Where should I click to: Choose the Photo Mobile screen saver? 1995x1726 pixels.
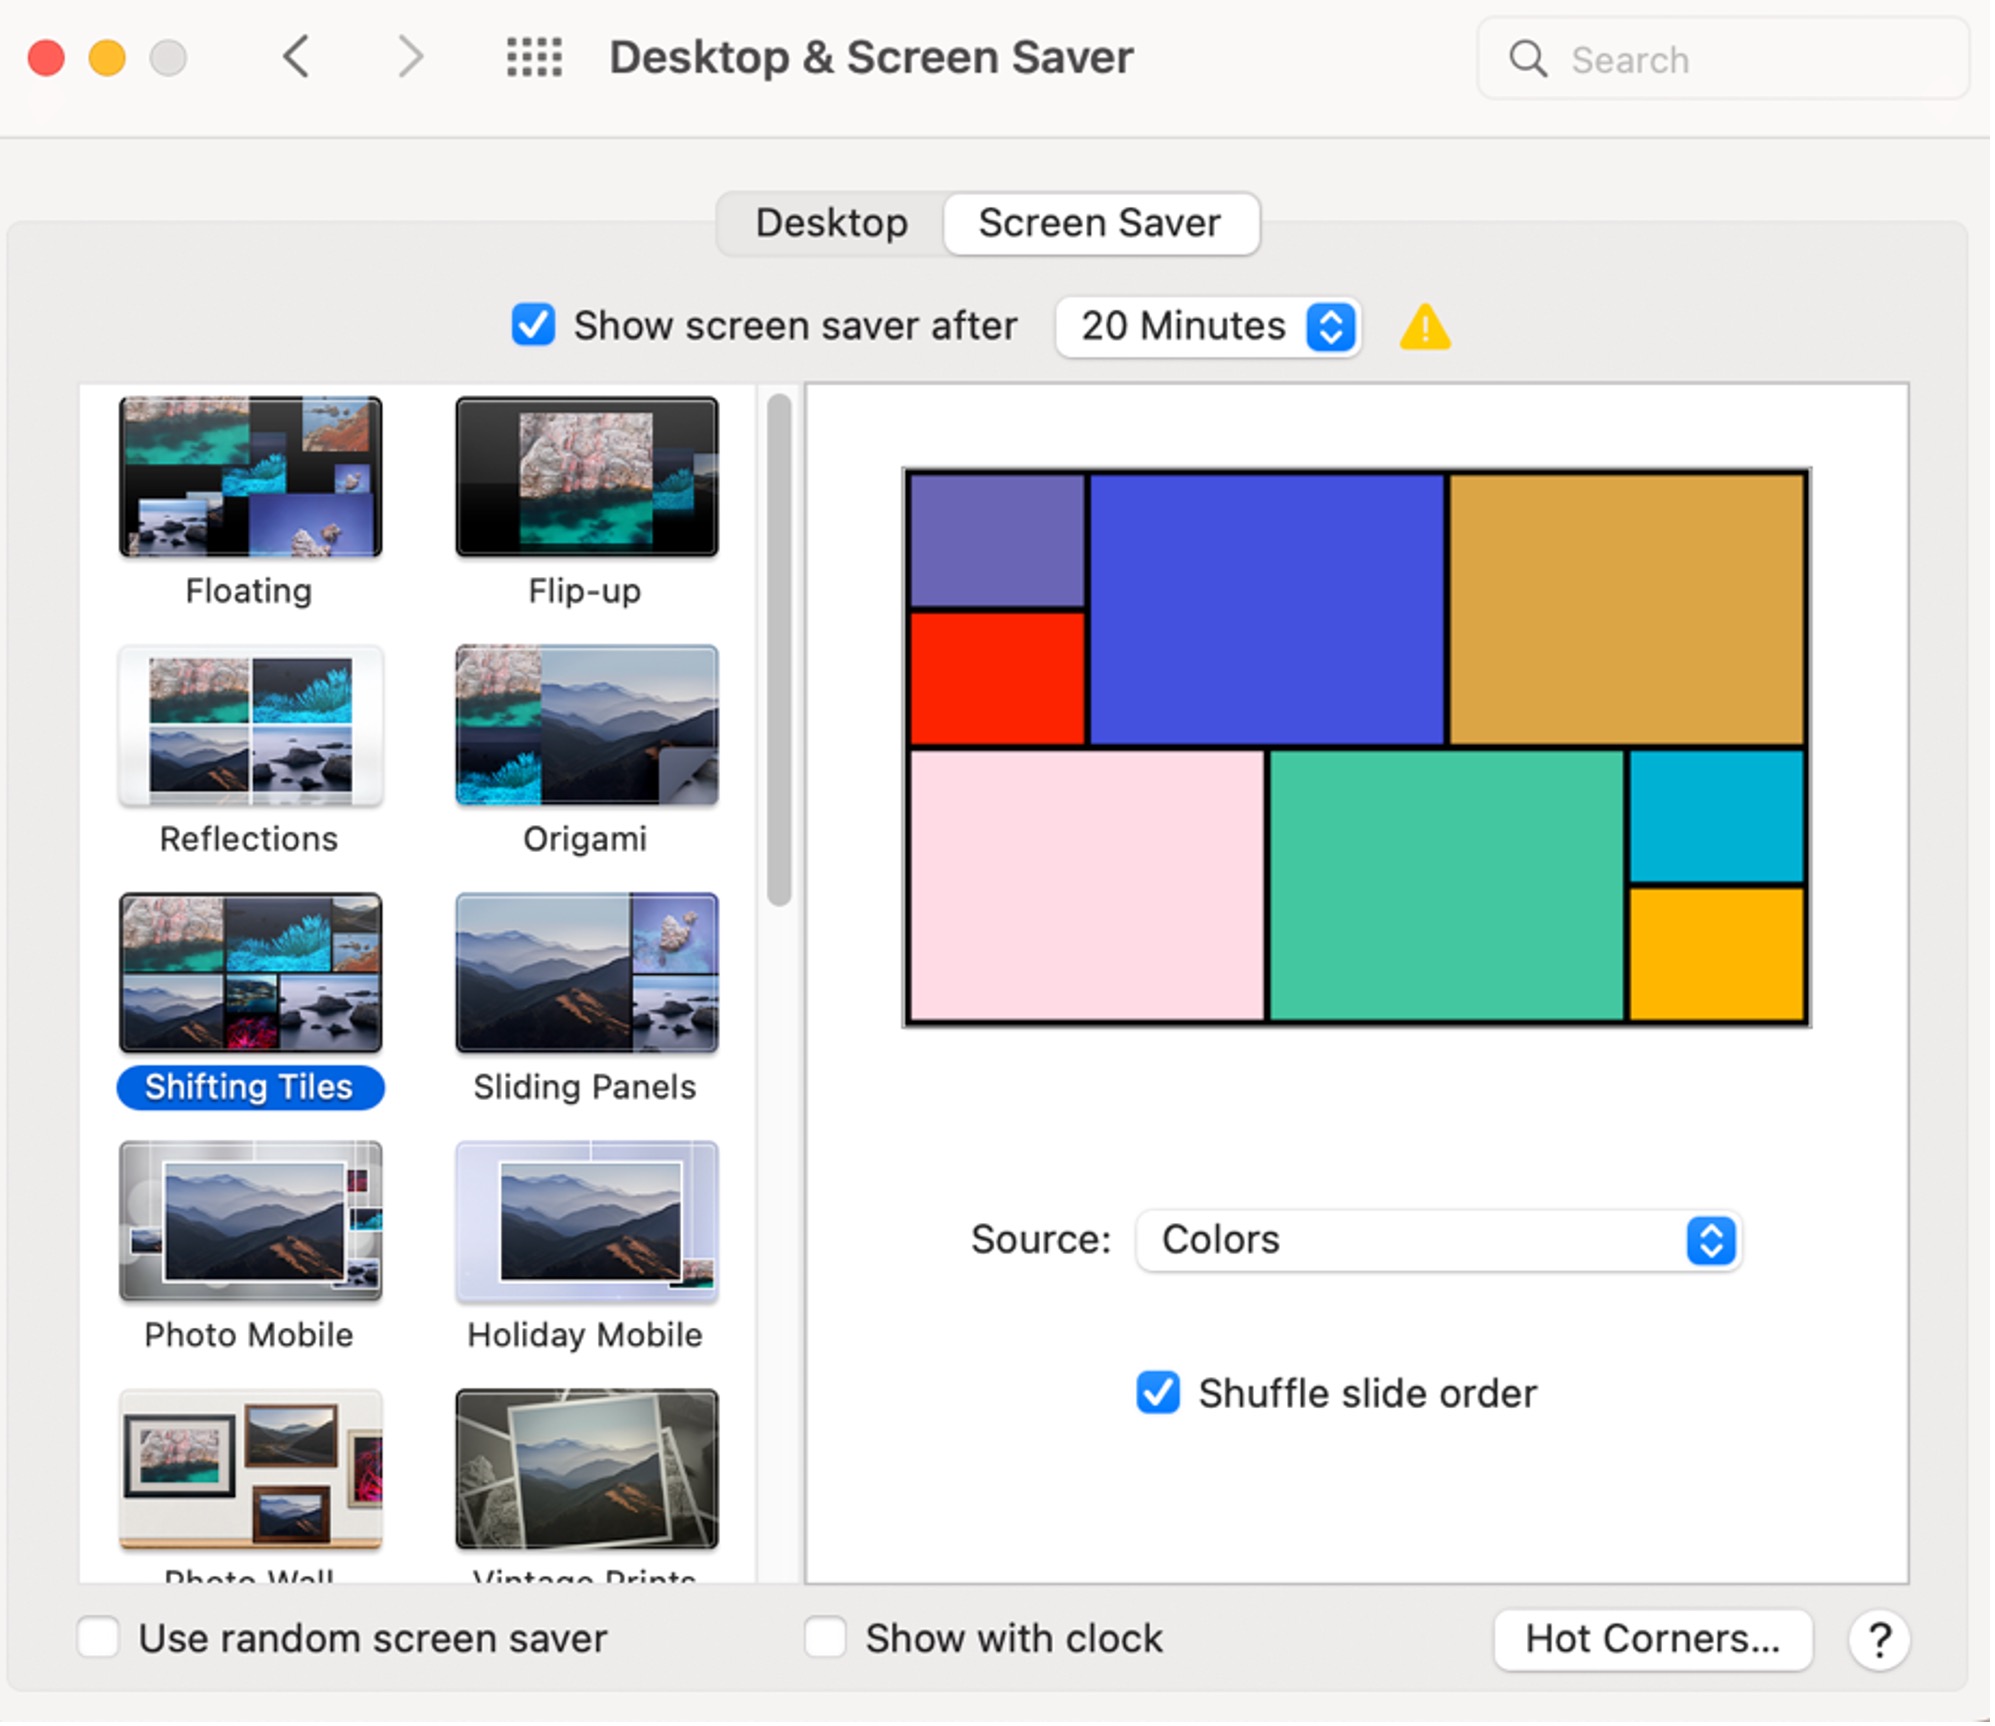point(250,1221)
